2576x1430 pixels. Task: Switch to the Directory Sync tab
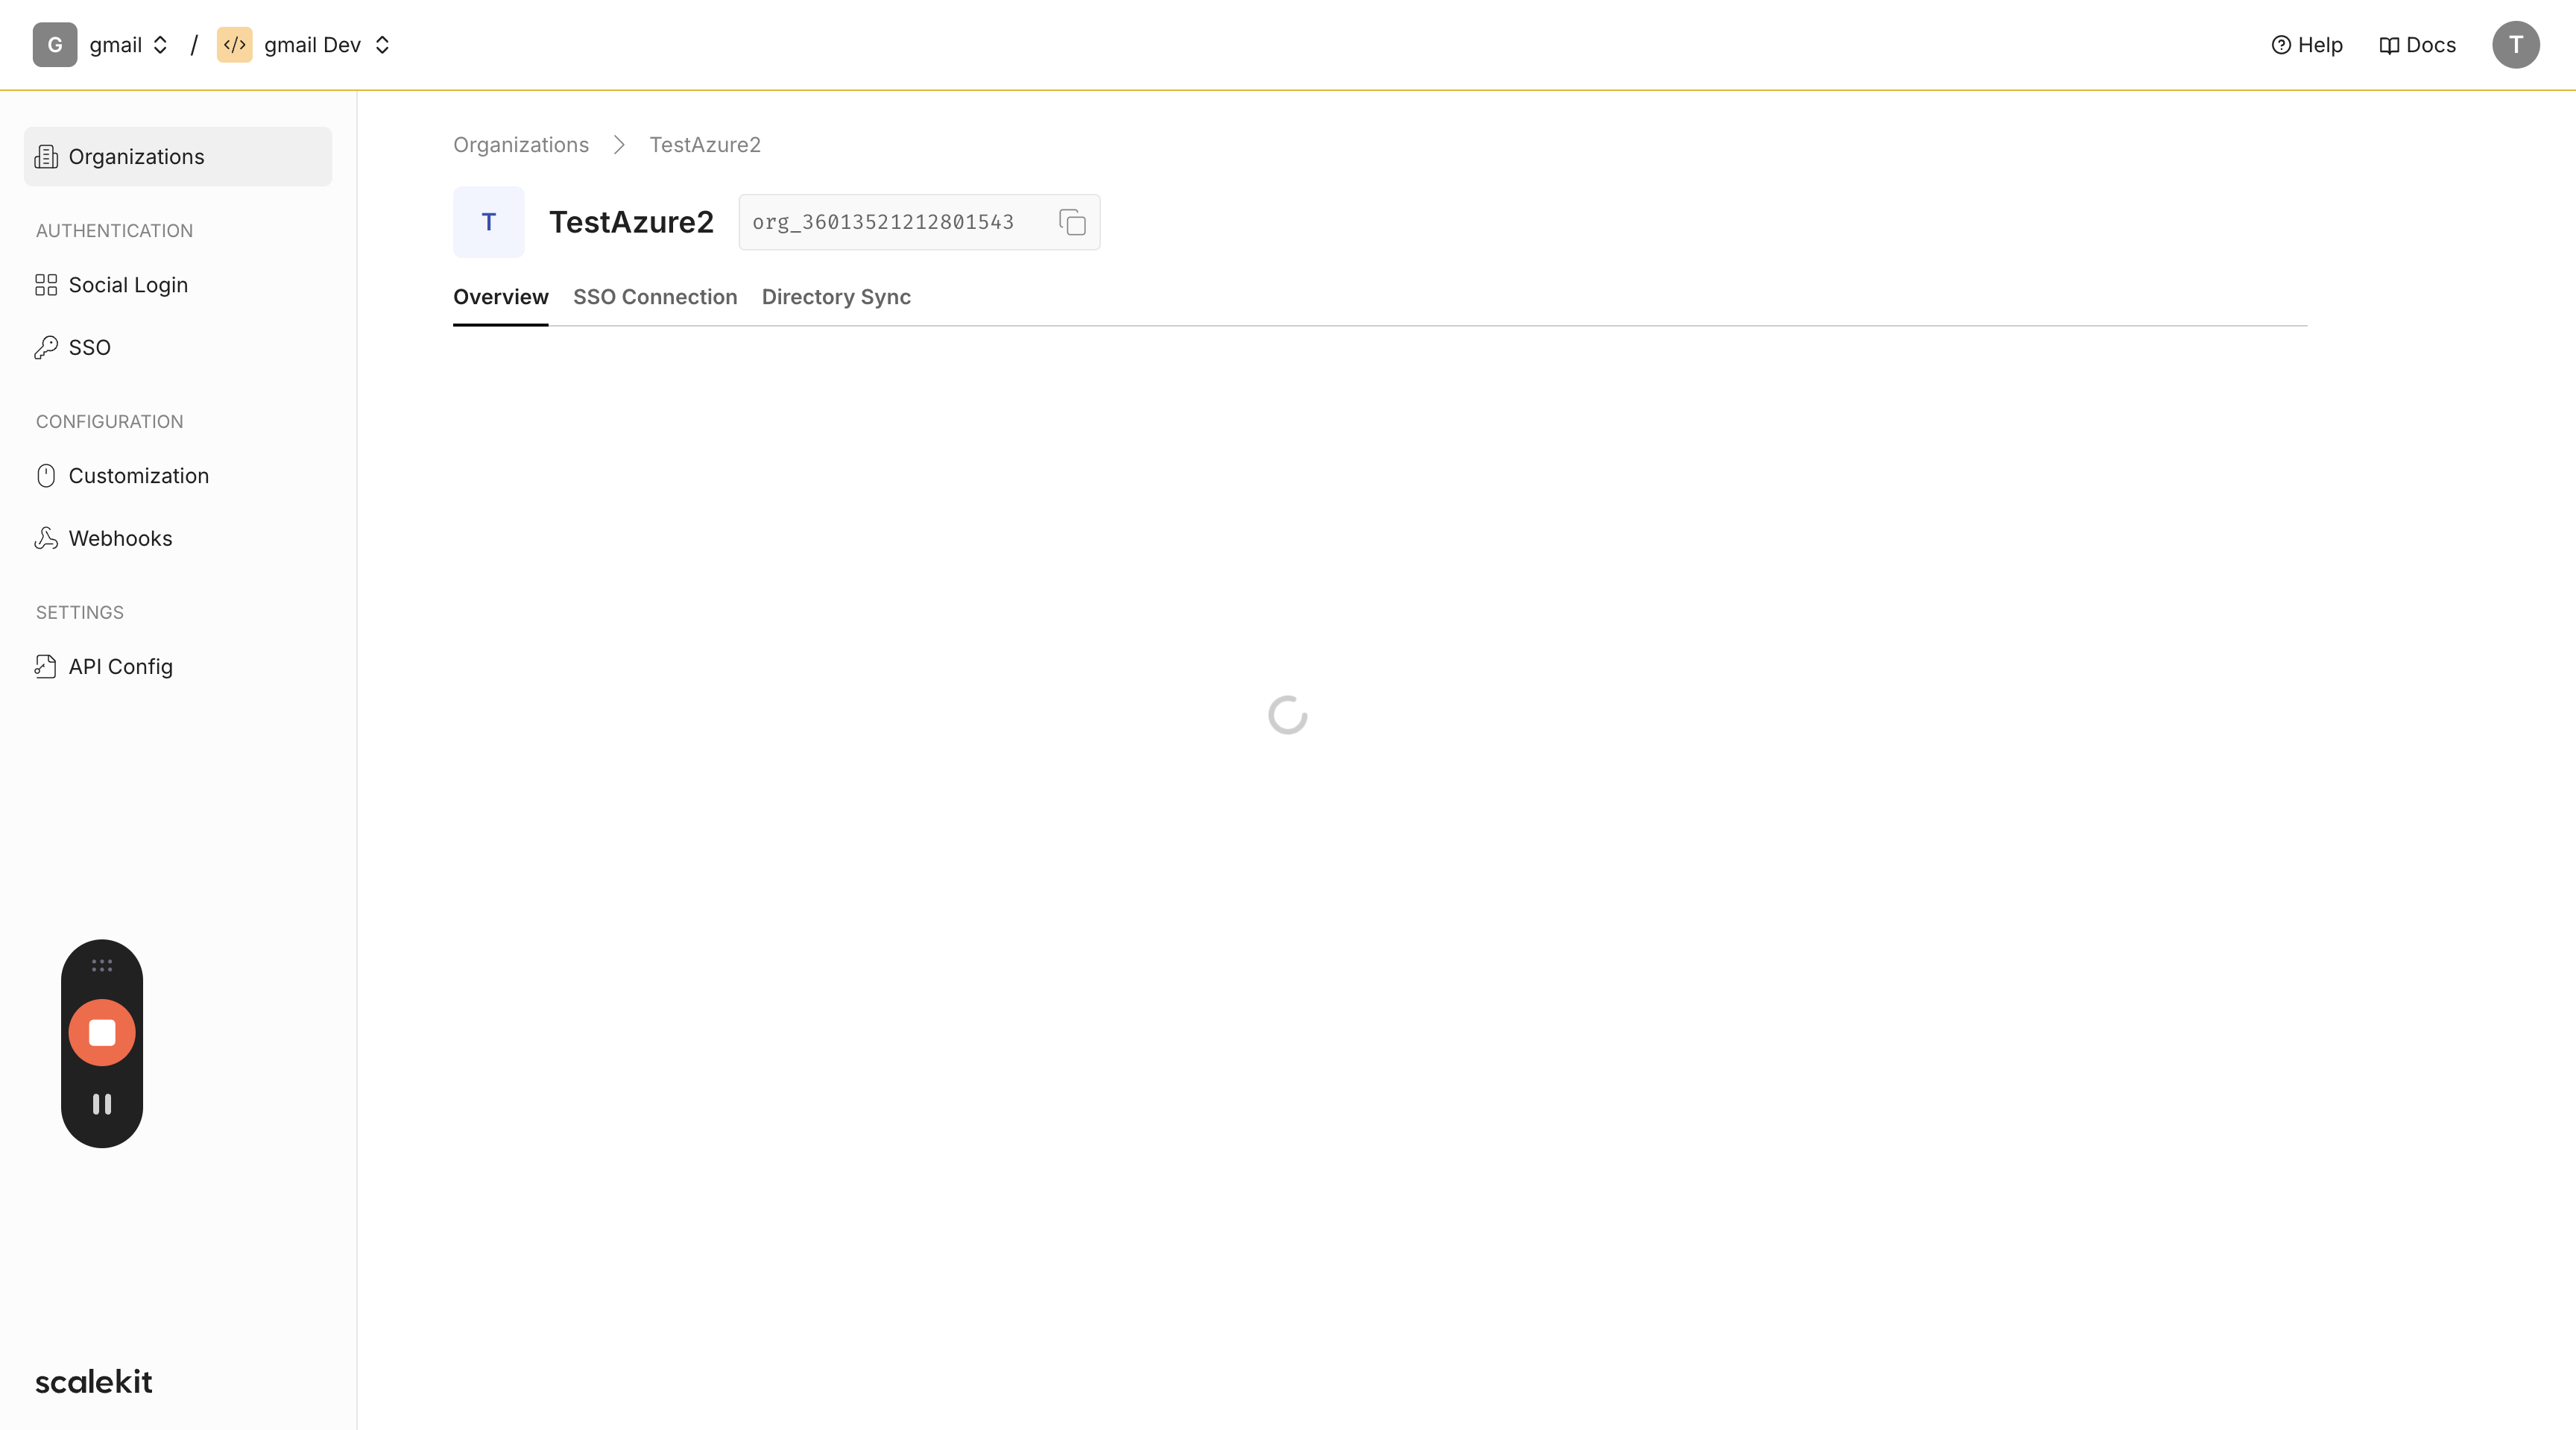[x=836, y=297]
